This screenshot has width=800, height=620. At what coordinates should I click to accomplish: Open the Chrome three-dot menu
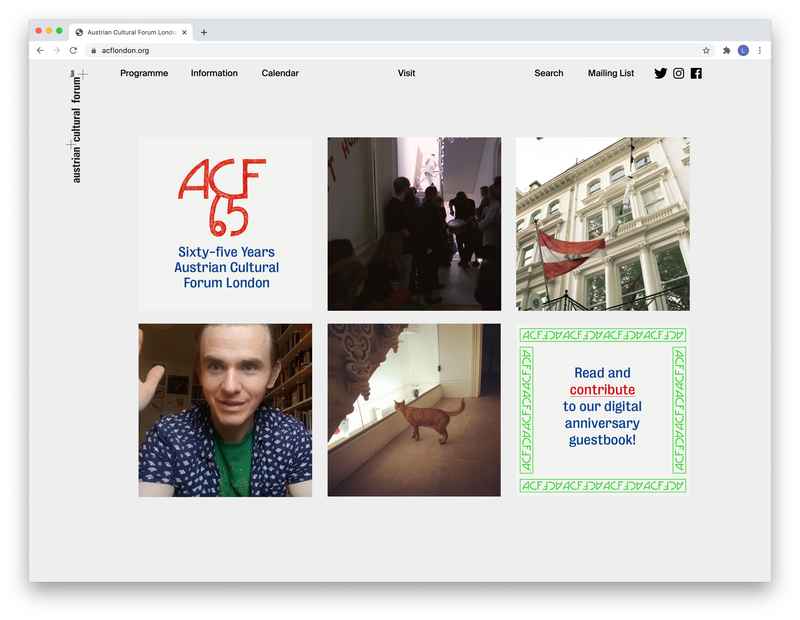point(760,51)
